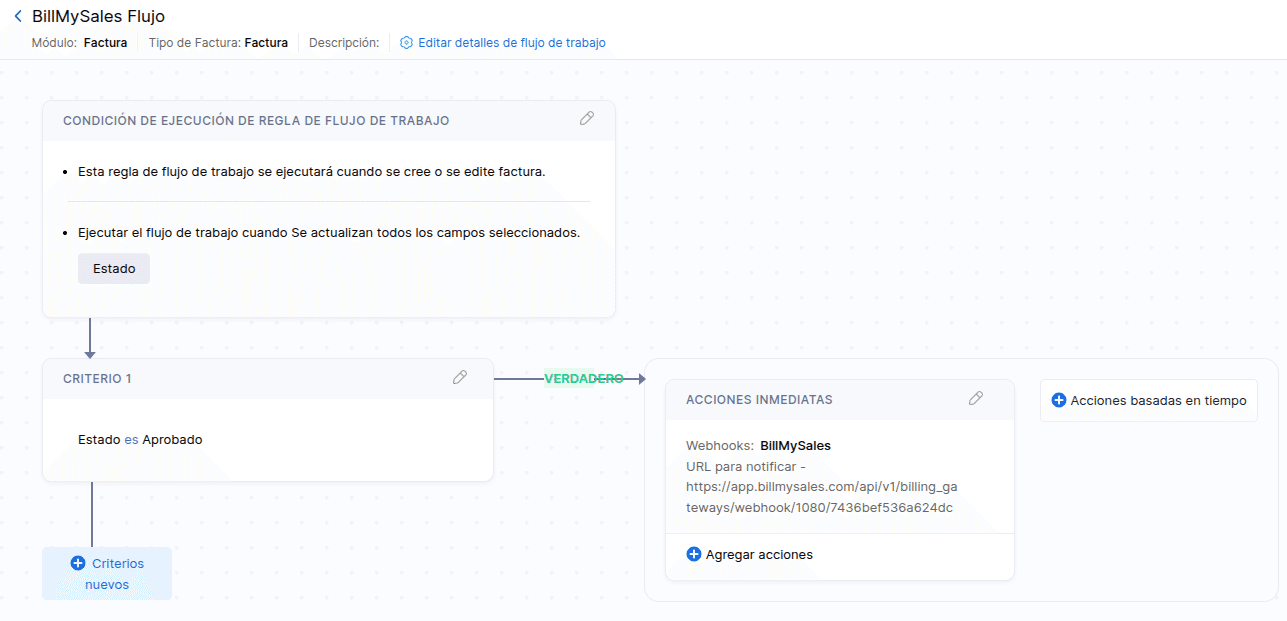
Task: Click the Módulo: Factura label
Action: coord(79,43)
